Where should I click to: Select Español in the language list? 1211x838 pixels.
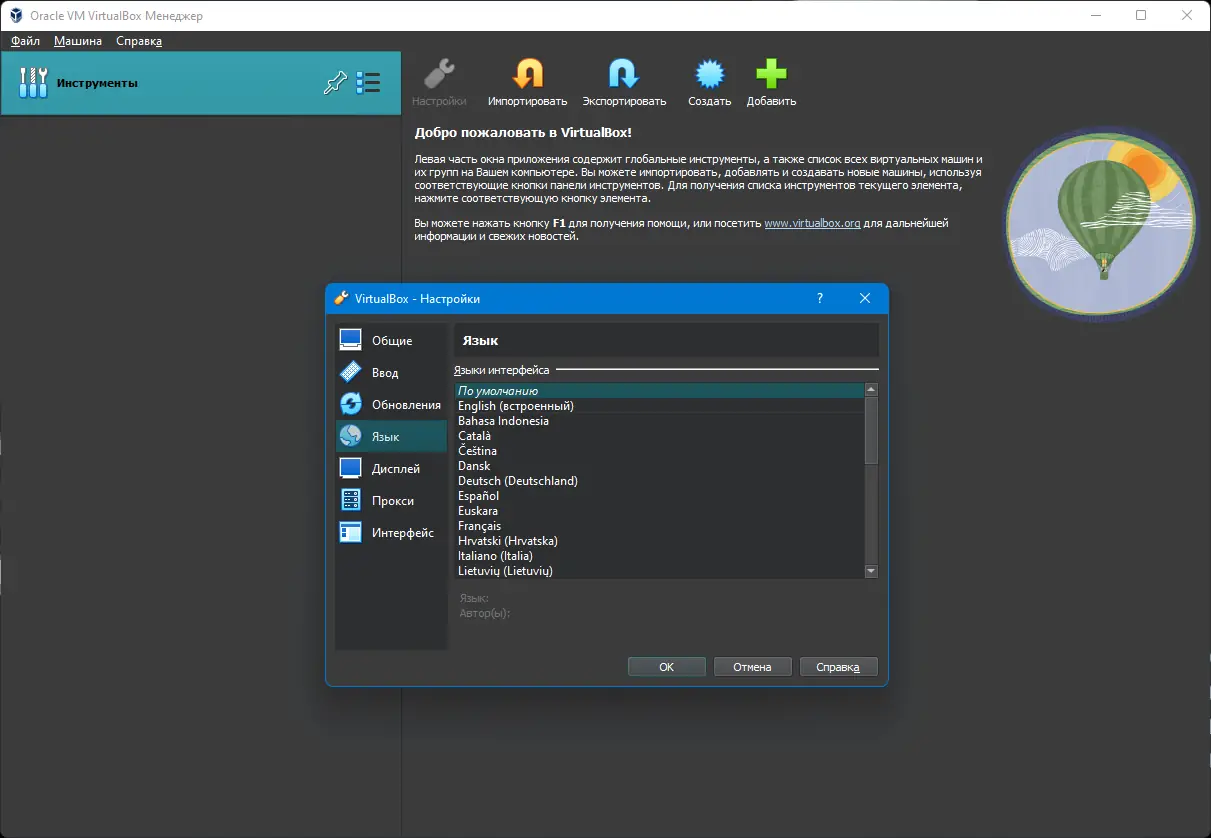coord(659,496)
